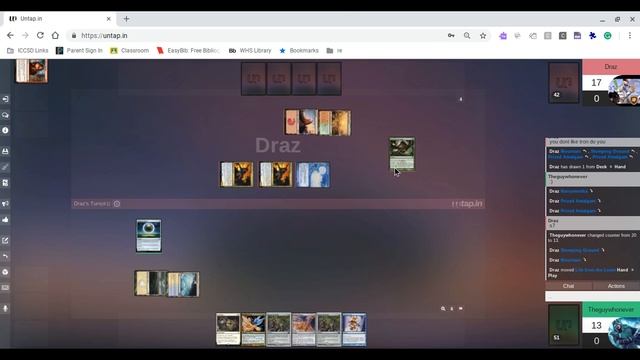Click the chat message input field

593,296
